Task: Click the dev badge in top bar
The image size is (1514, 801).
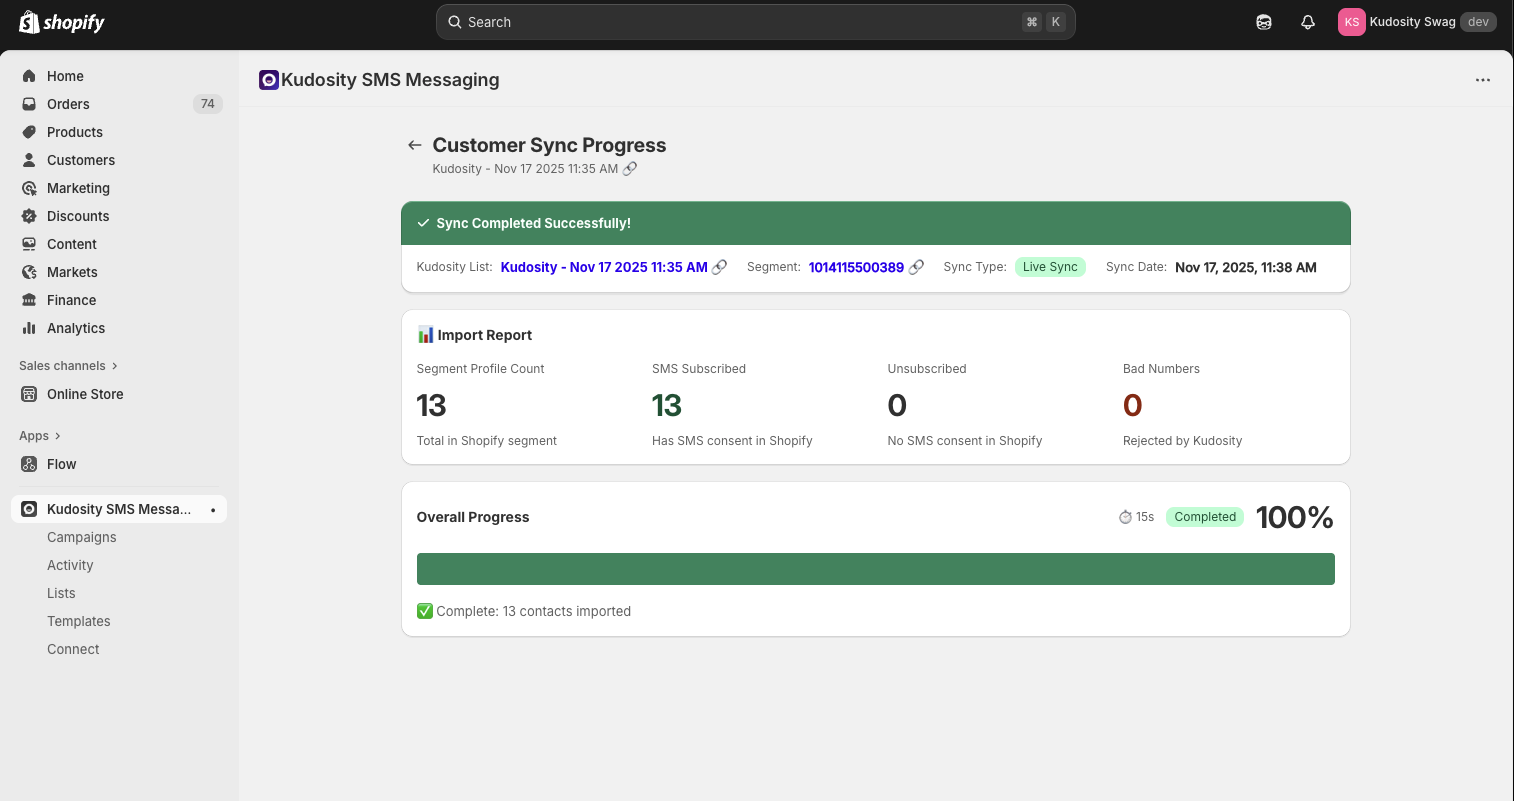Action: click(1478, 22)
